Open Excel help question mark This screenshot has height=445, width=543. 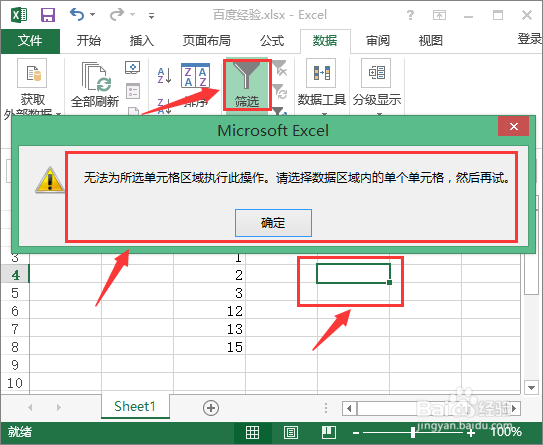click(x=410, y=15)
